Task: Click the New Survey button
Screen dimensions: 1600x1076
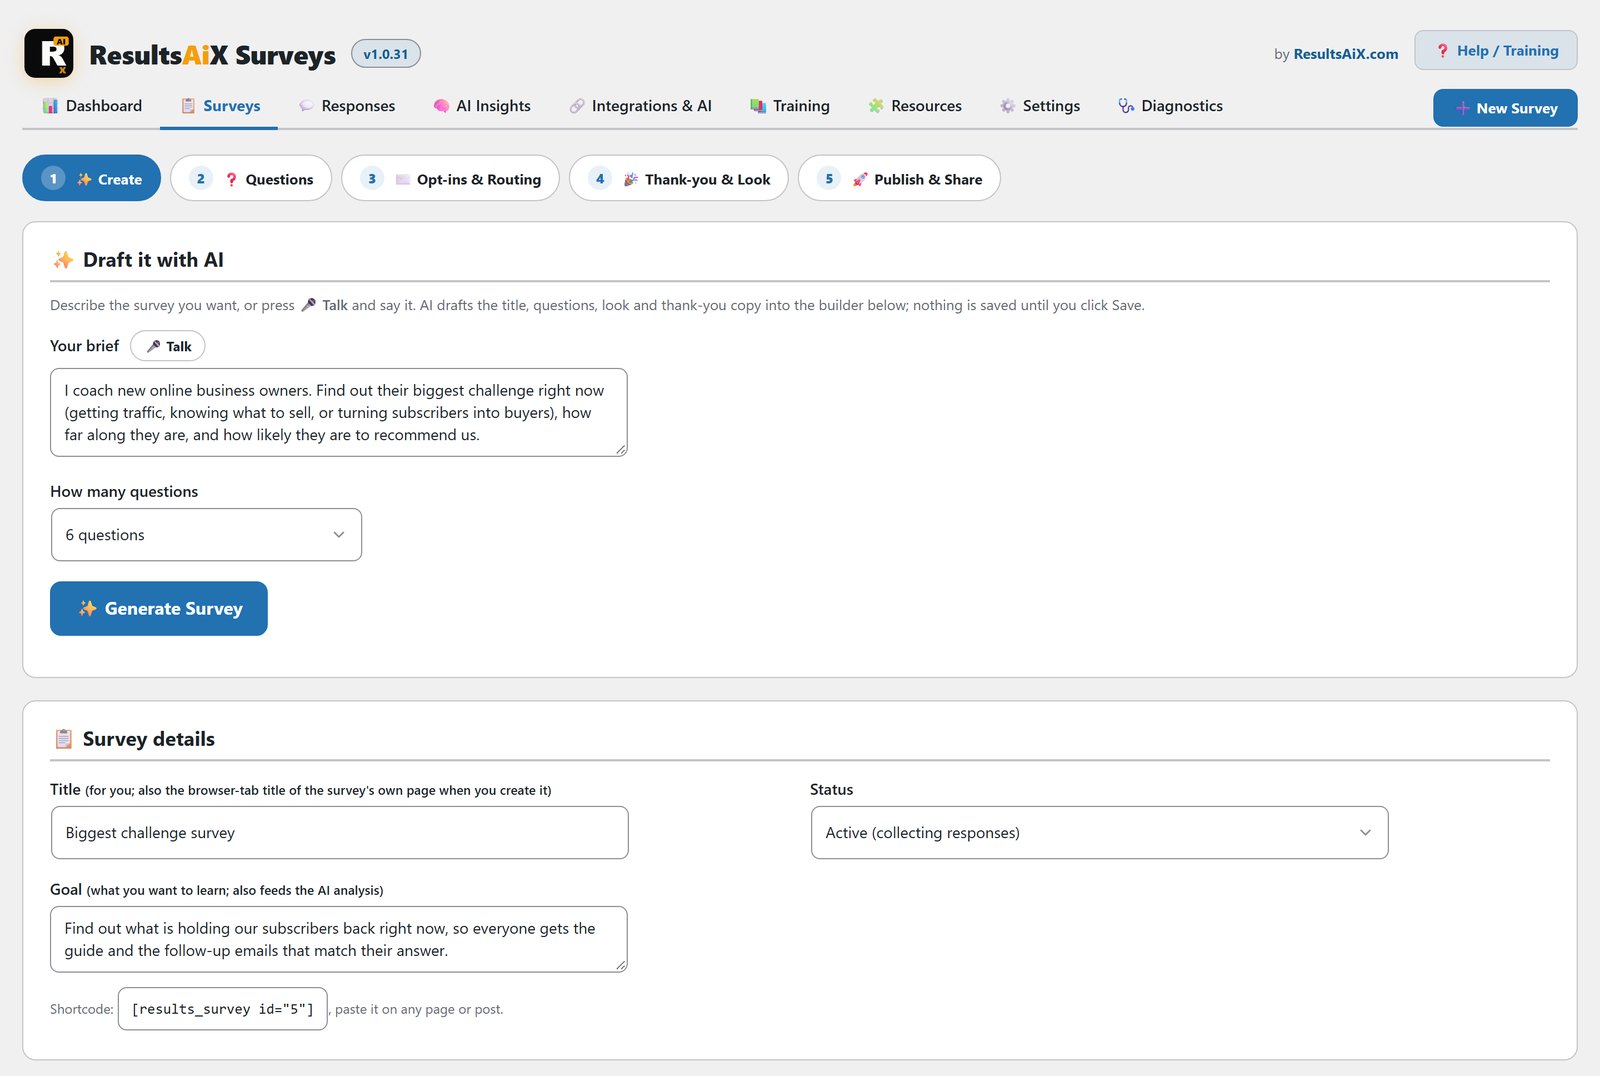Action: (x=1505, y=108)
